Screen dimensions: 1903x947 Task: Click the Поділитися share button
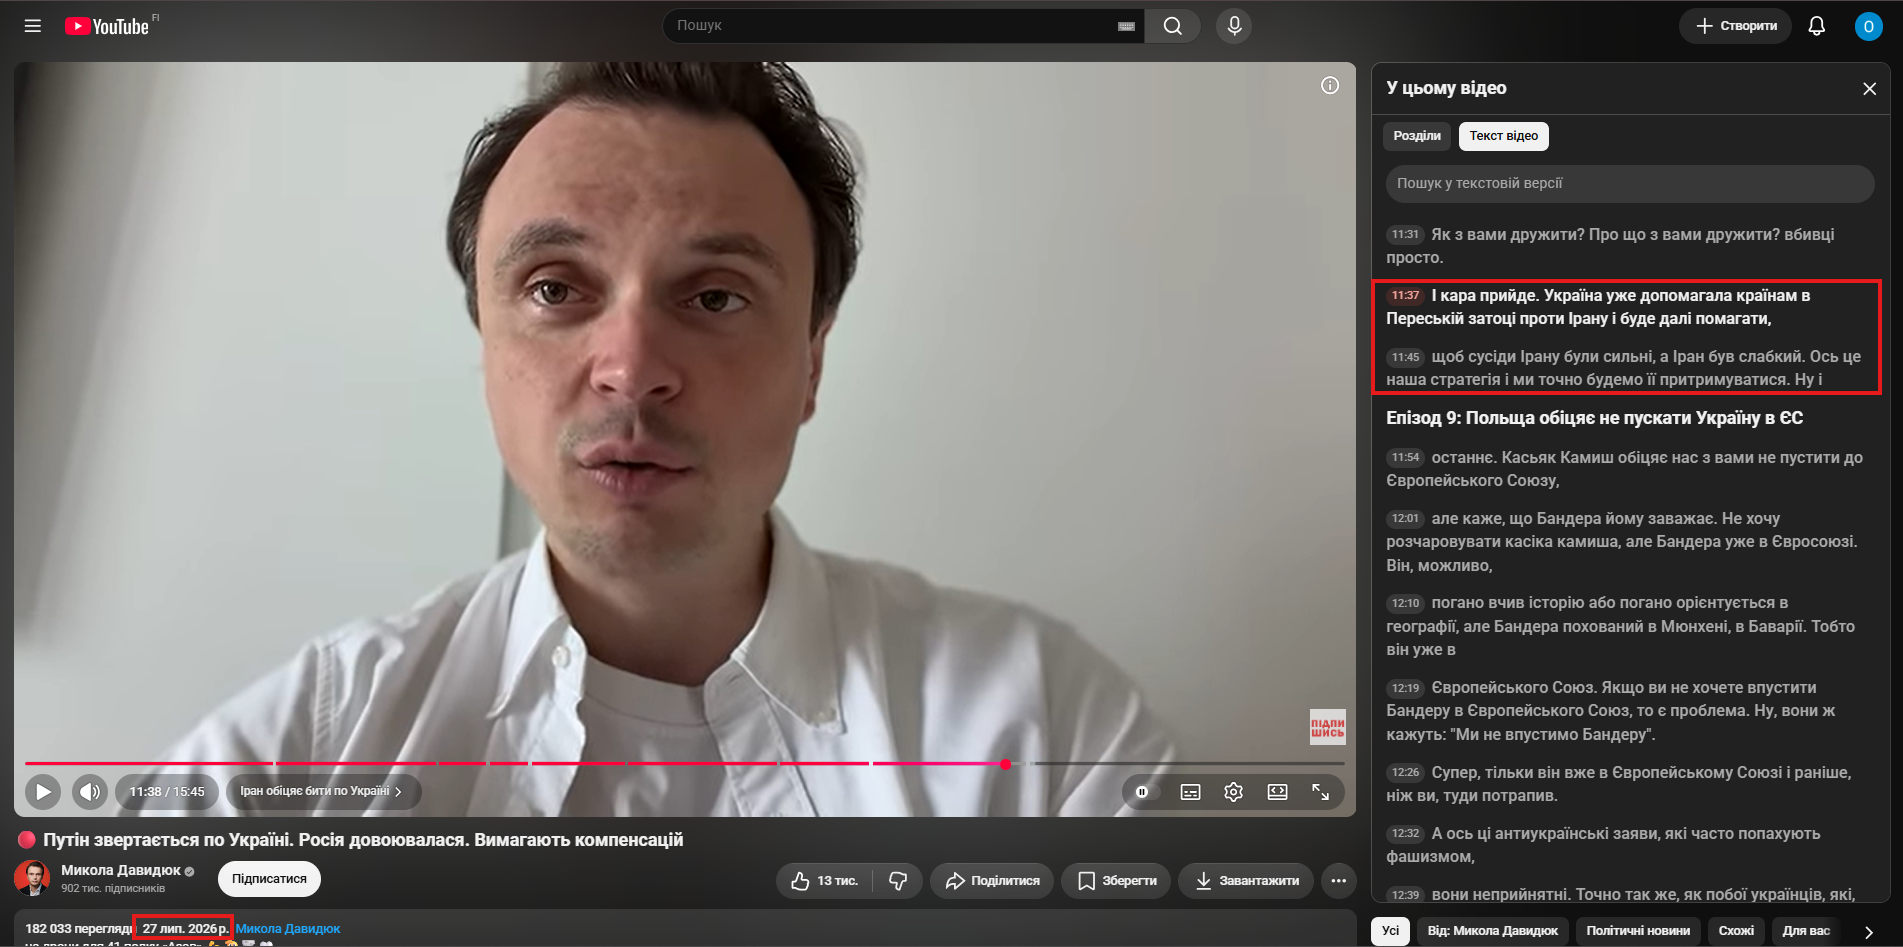992,881
